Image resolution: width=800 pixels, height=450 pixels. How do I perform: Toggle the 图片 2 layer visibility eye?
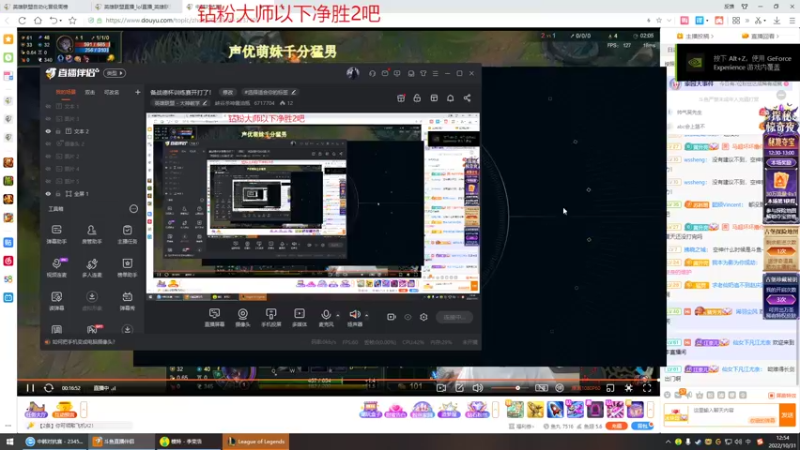48,156
